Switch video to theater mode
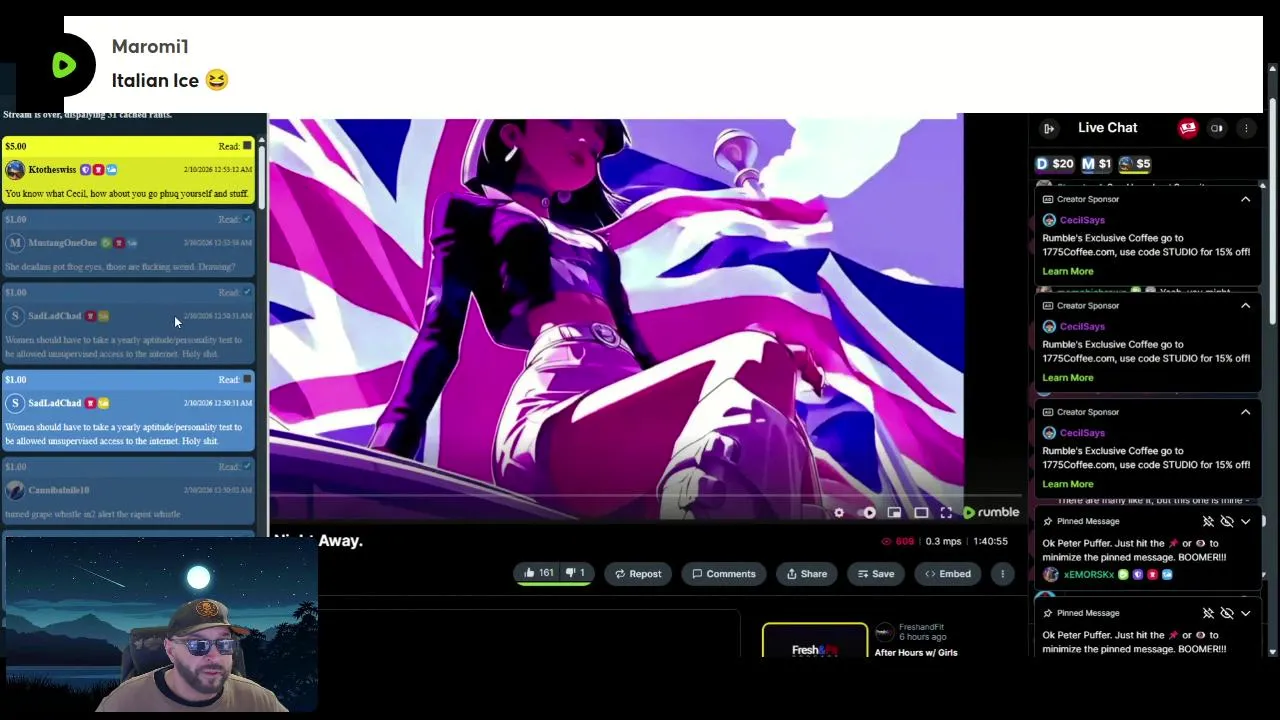Viewport: 1280px width, 720px height. pos(921,513)
